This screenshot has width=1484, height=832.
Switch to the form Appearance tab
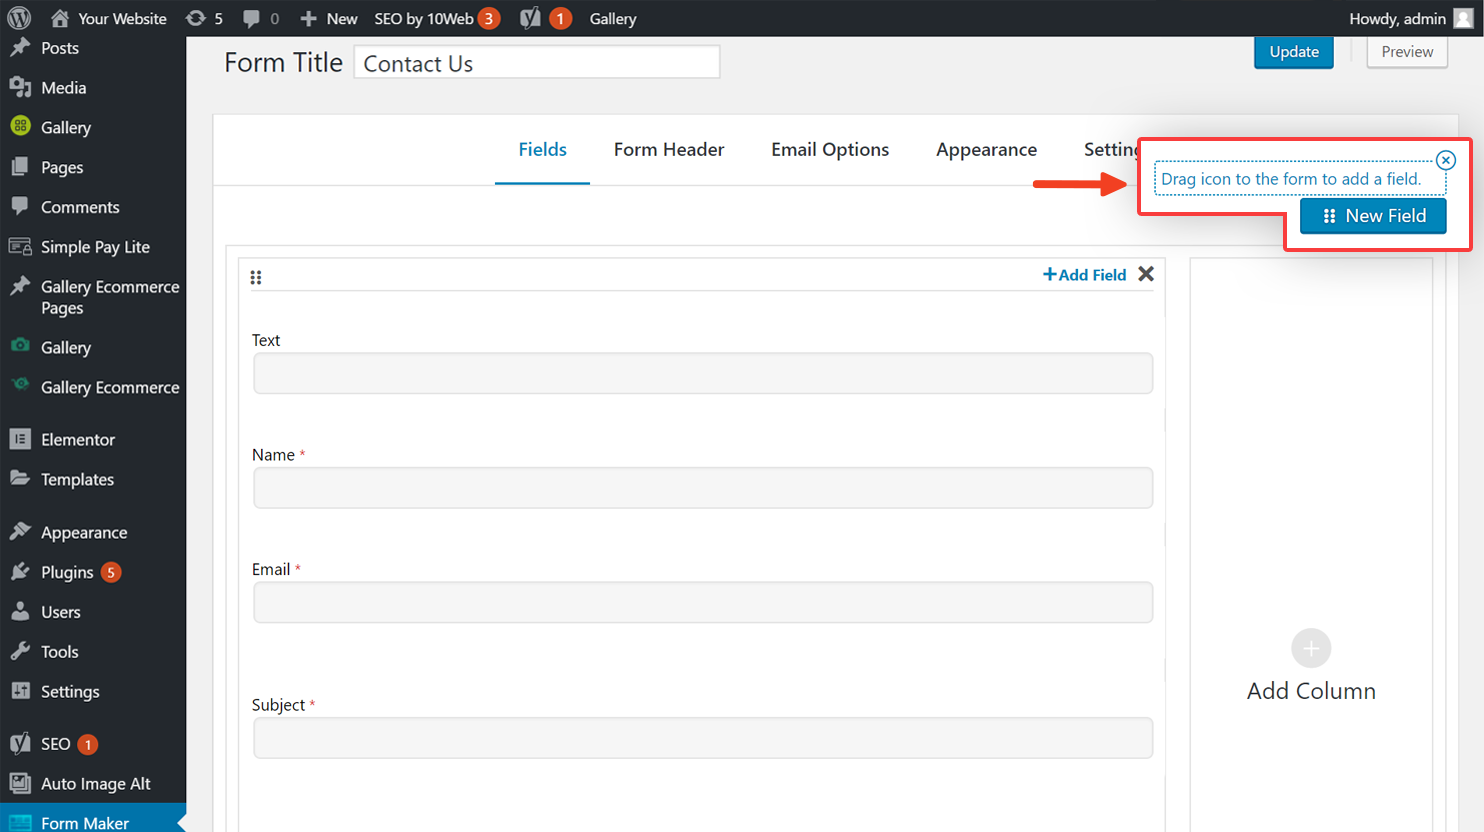tap(986, 150)
